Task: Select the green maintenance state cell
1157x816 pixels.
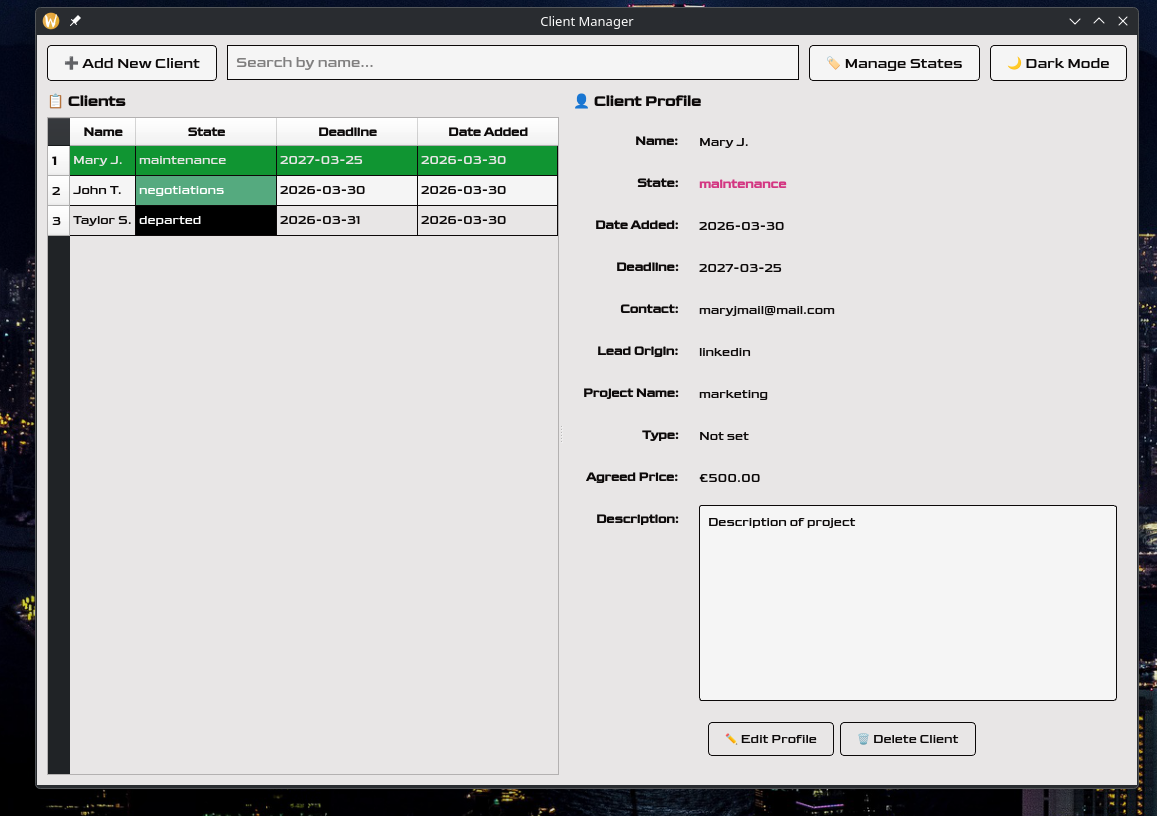Action: coord(205,161)
